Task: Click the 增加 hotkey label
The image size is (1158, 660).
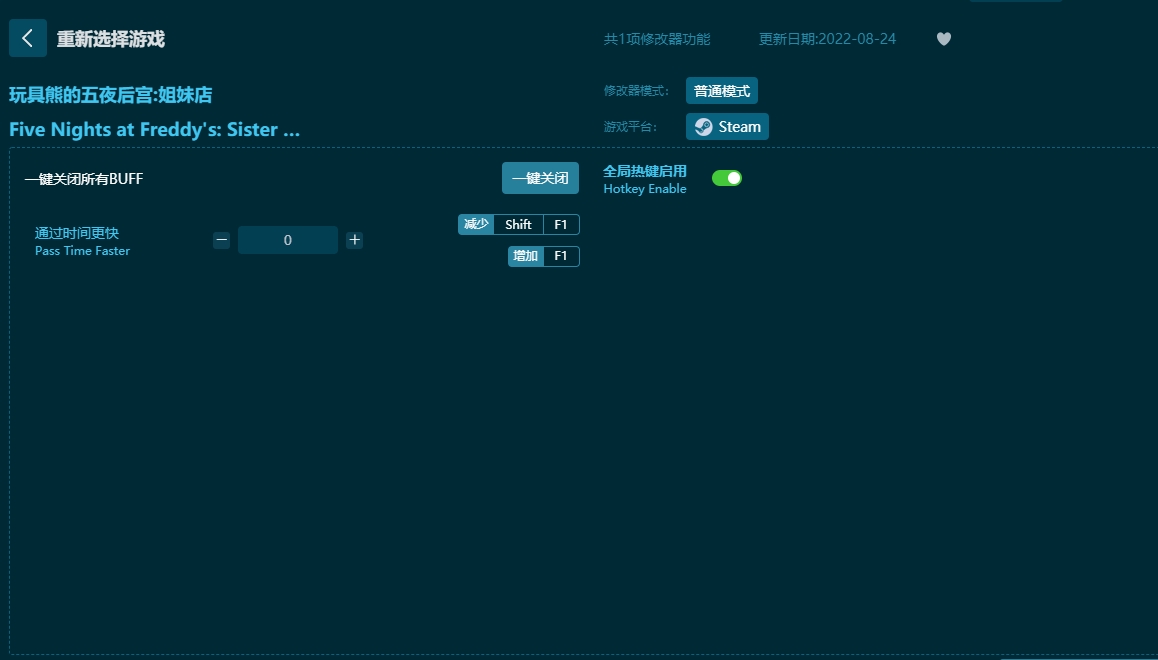Action: pos(526,256)
